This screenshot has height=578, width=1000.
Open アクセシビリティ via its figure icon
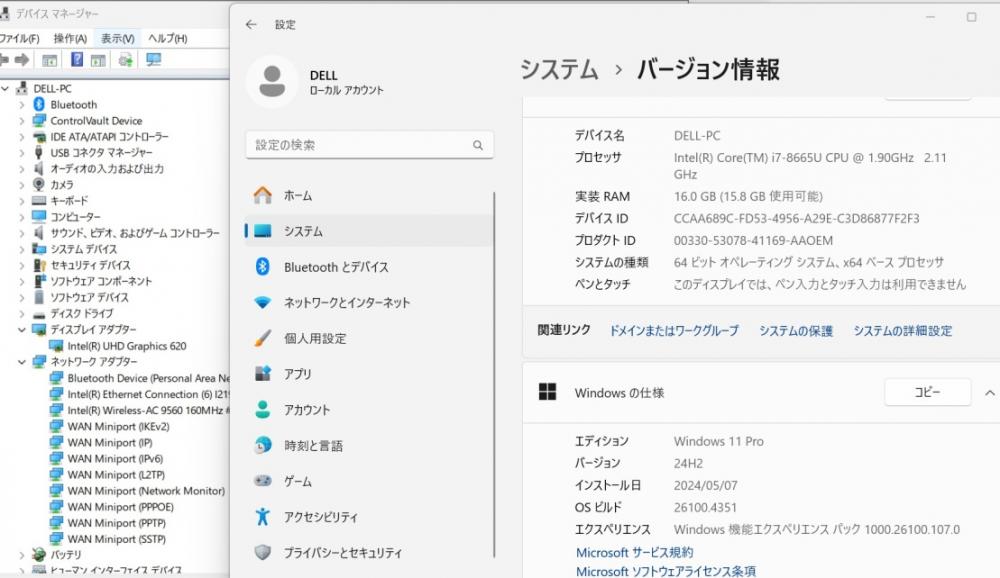[263, 517]
